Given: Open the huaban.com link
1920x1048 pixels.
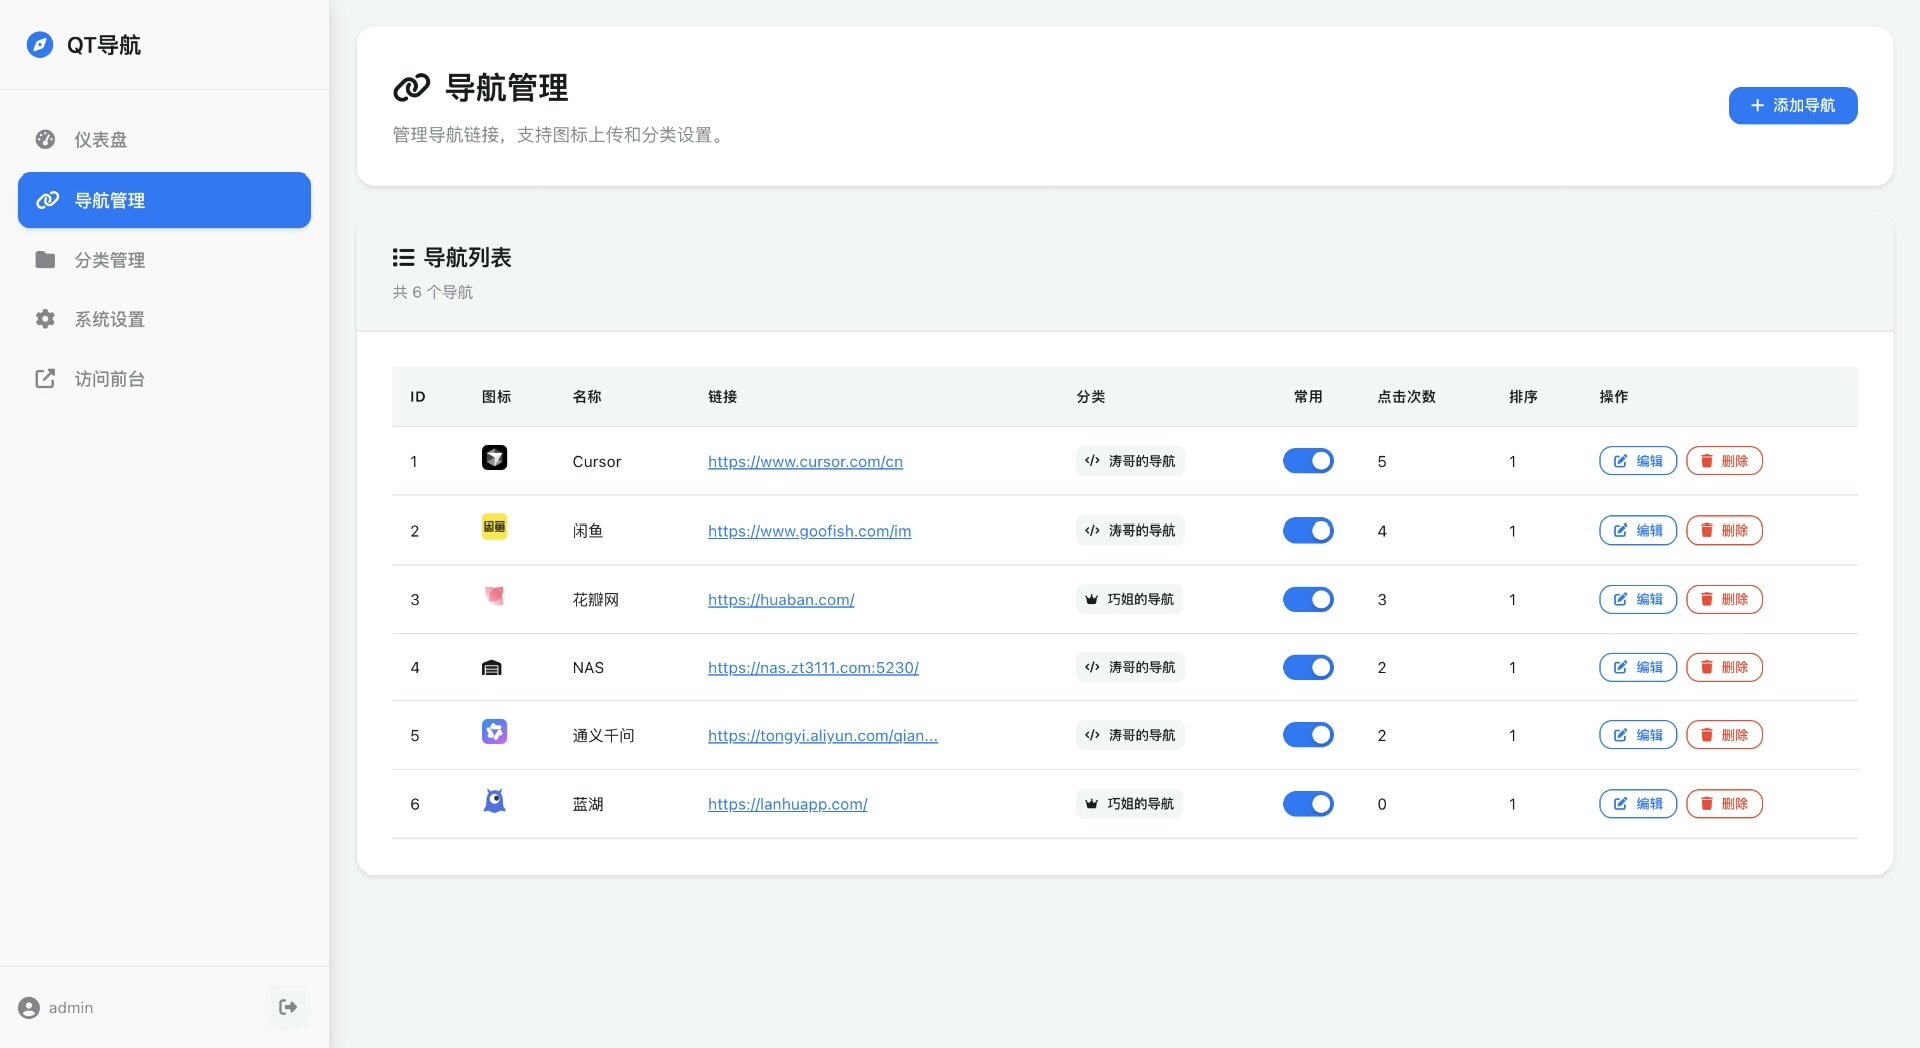Looking at the screenshot, I should (781, 600).
